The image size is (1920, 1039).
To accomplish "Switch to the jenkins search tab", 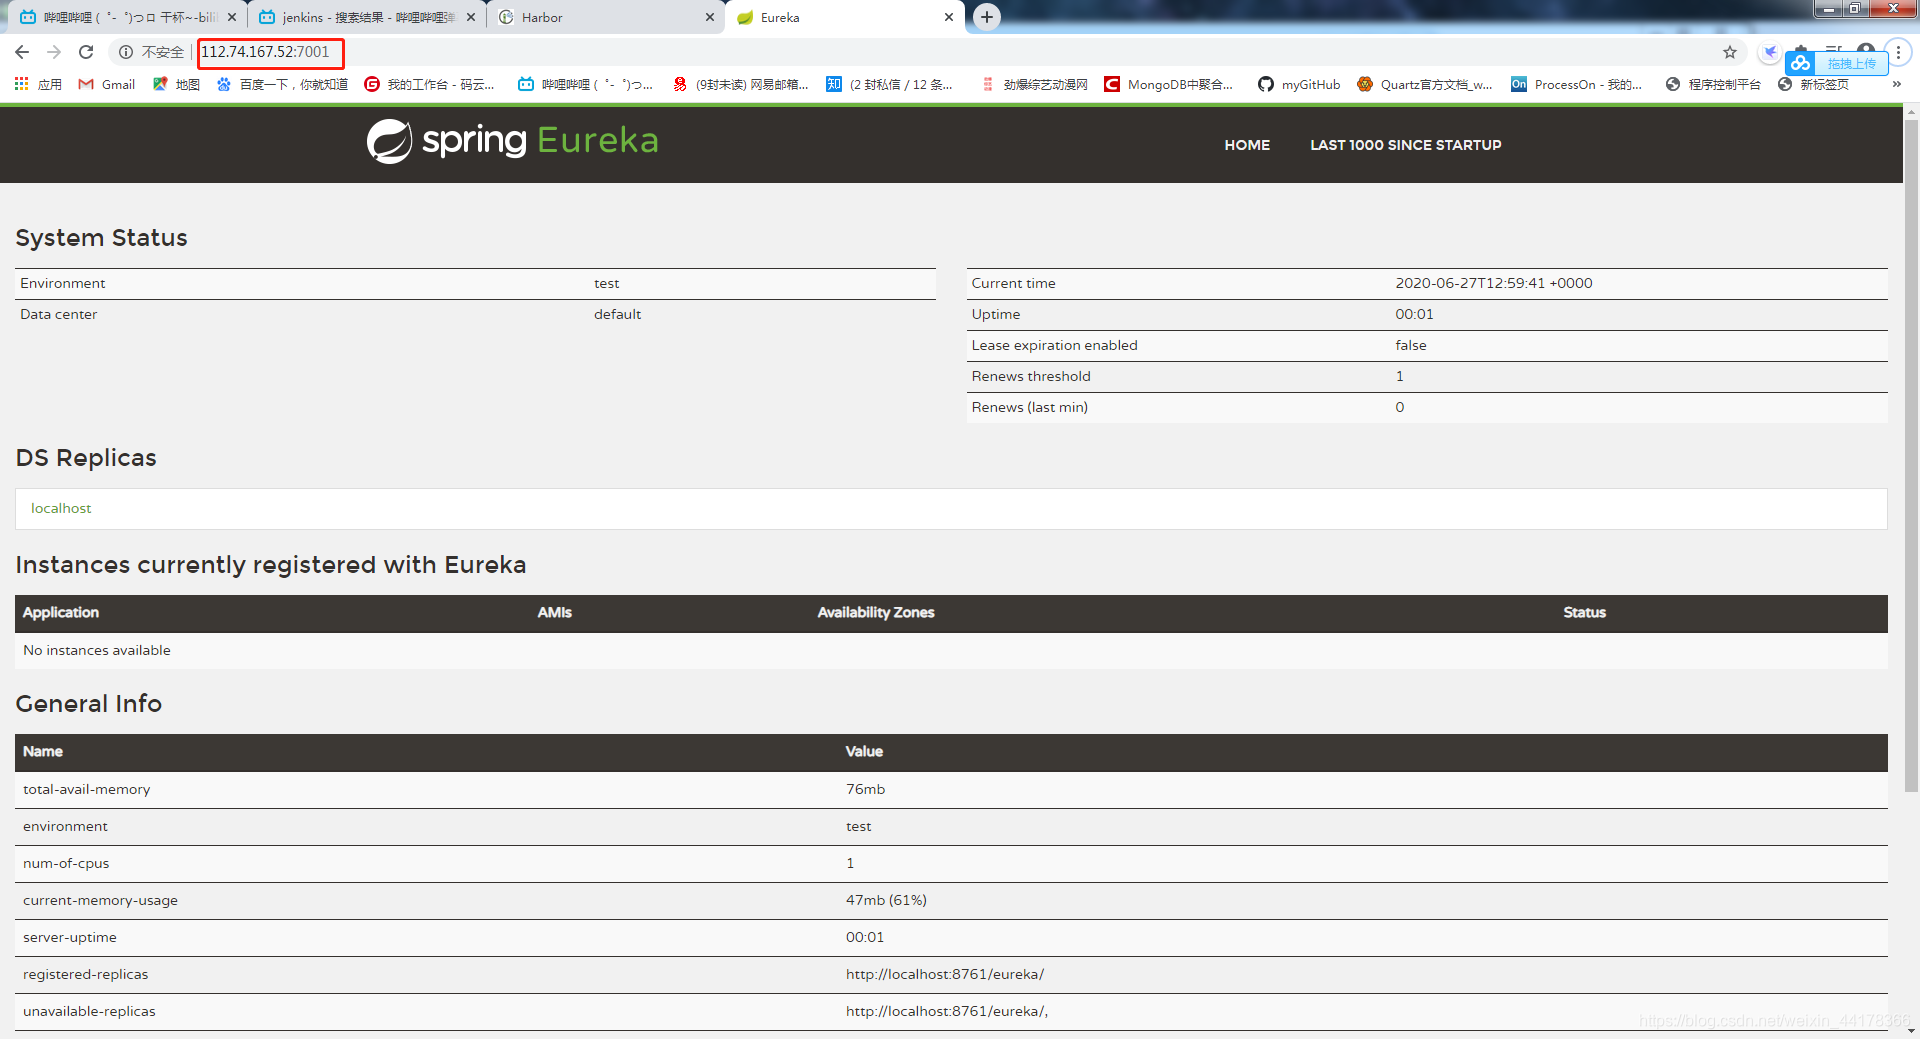I will [366, 17].
